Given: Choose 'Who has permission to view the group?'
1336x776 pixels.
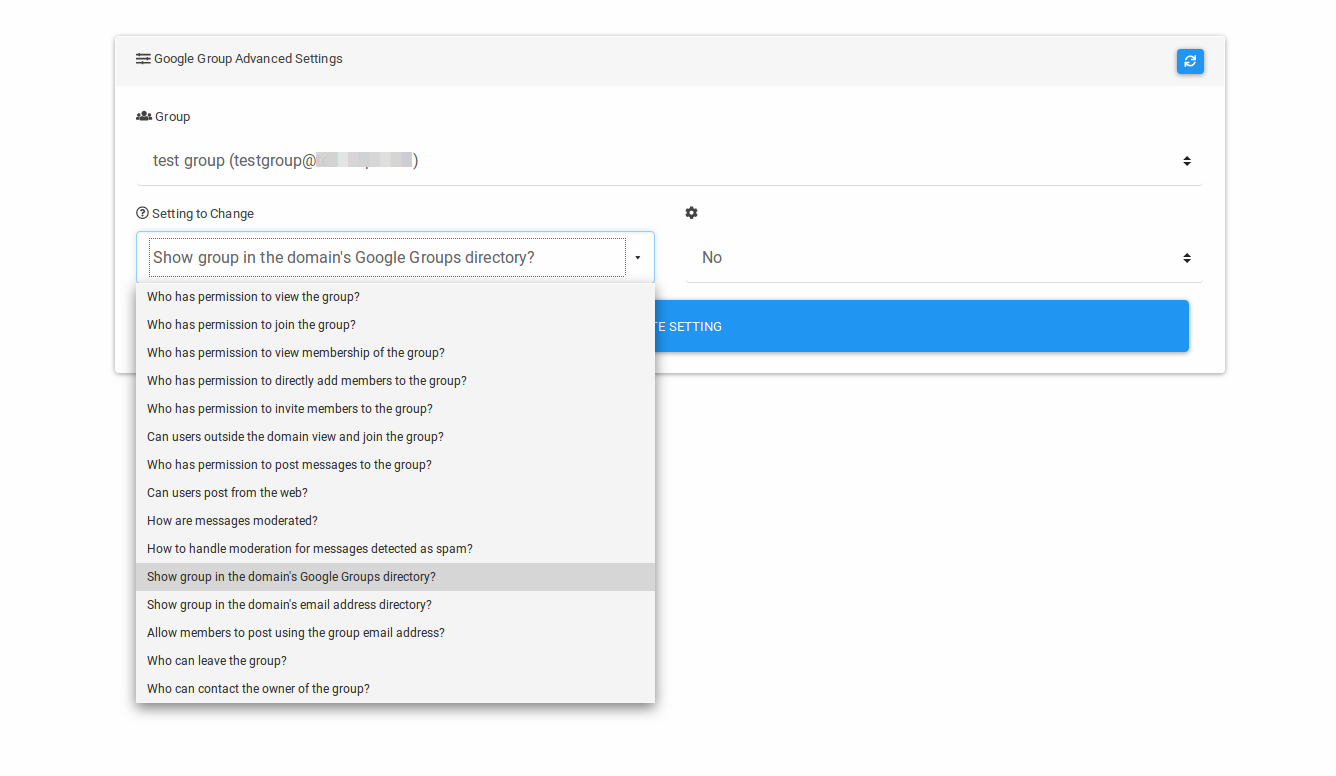Looking at the screenshot, I should click(395, 297).
